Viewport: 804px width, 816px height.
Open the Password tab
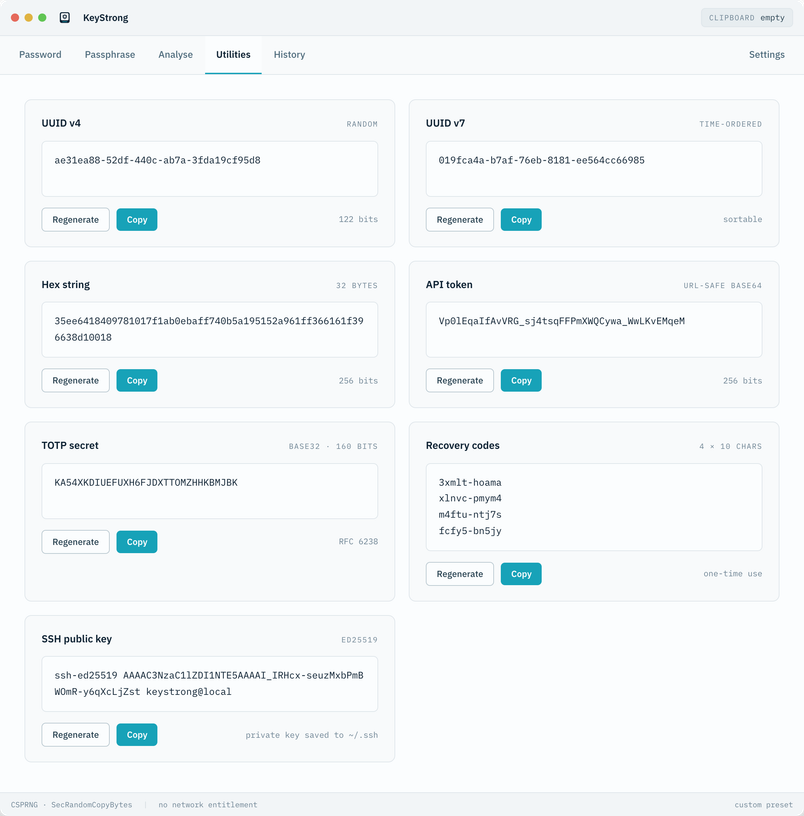pyautogui.click(x=40, y=55)
